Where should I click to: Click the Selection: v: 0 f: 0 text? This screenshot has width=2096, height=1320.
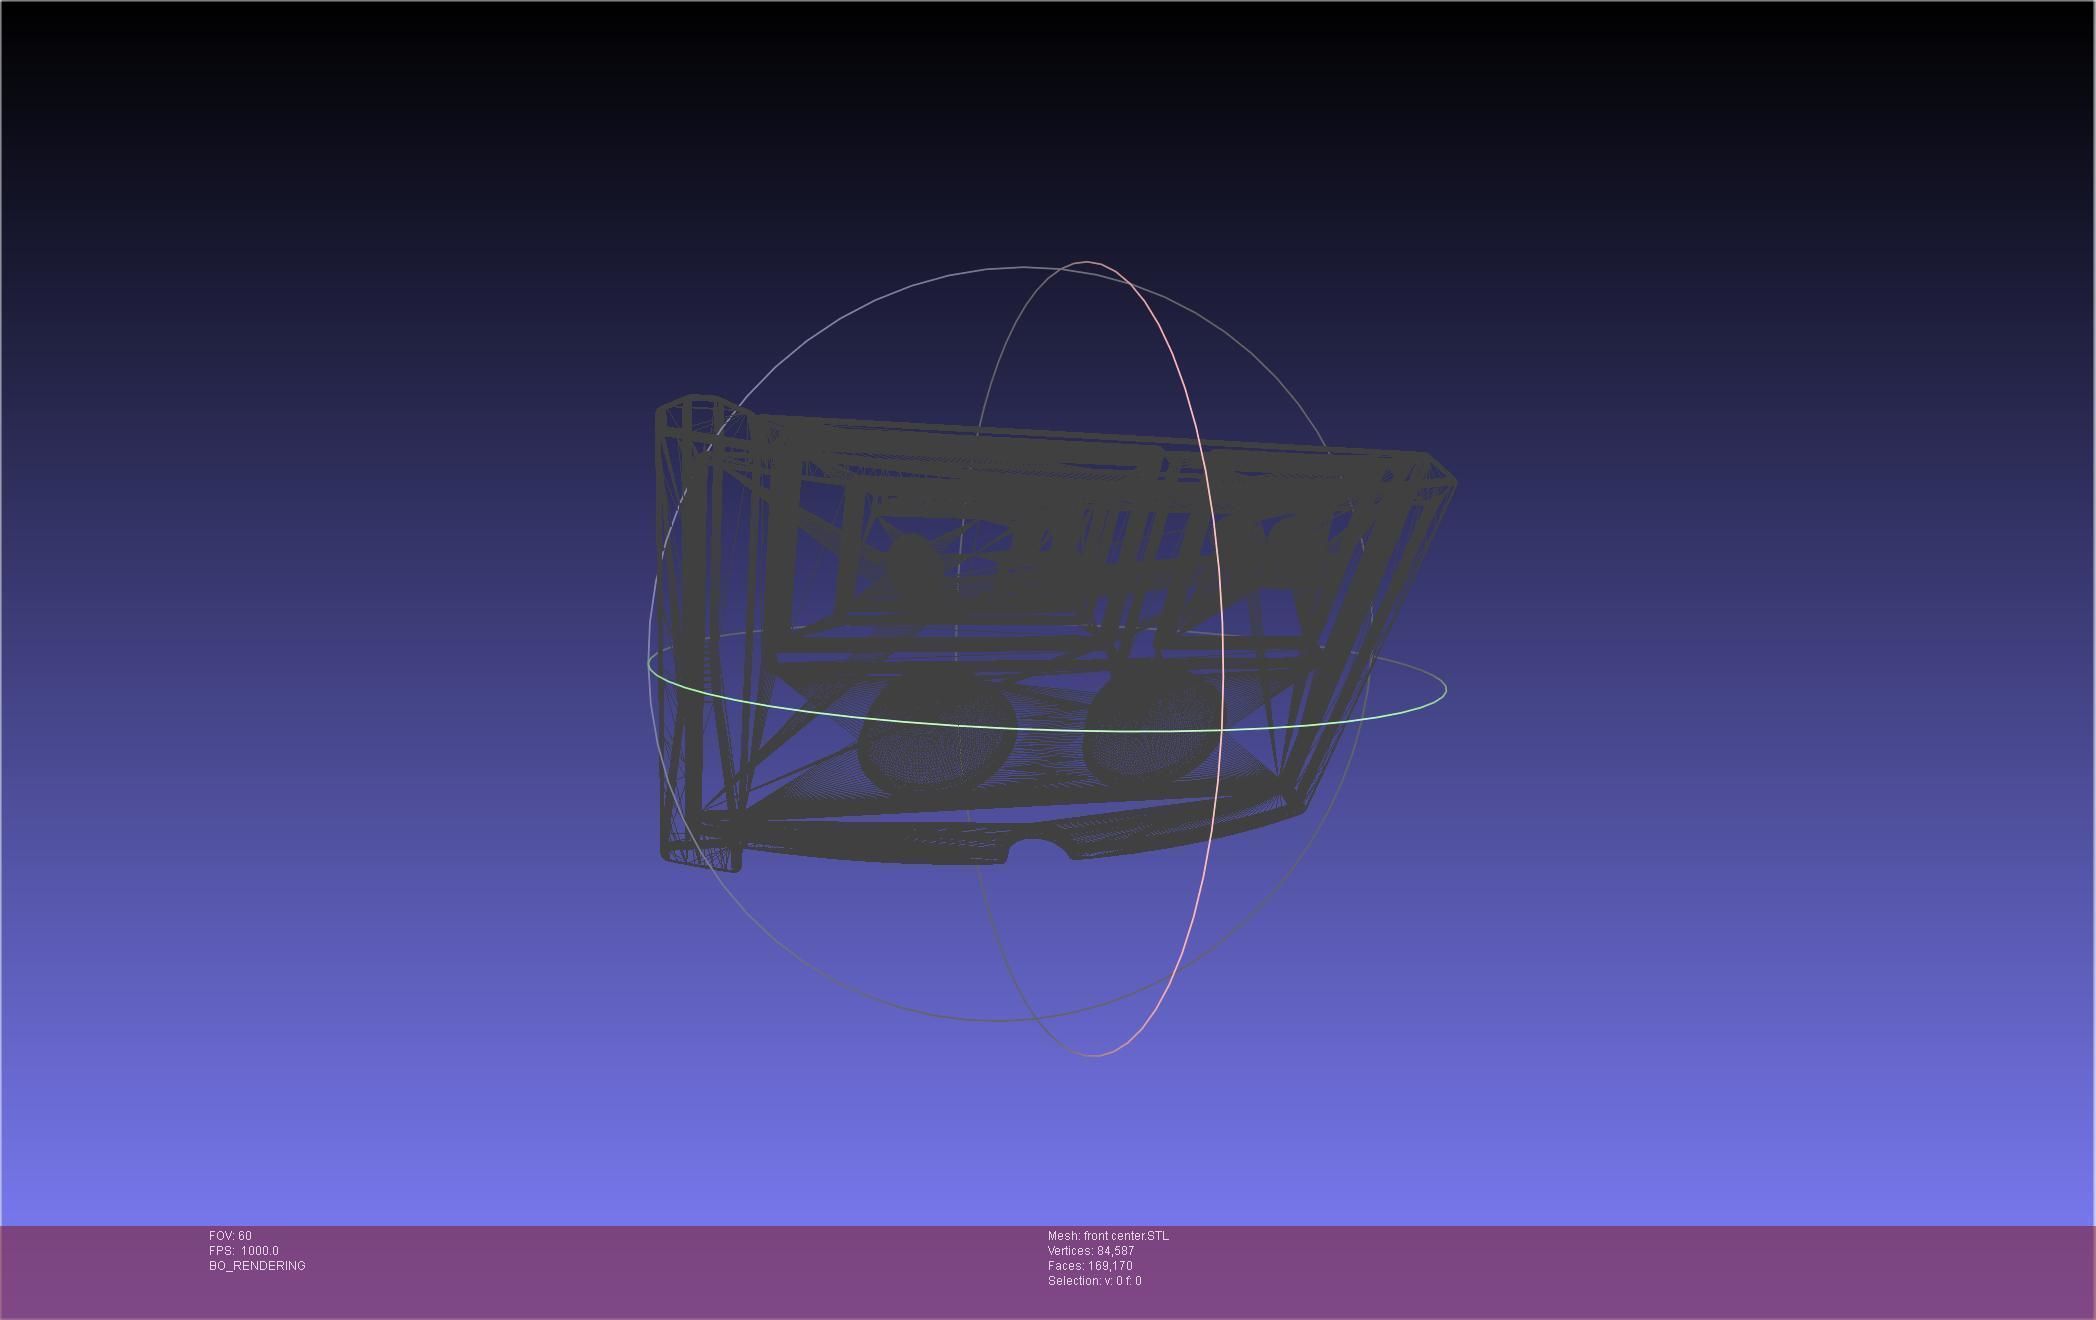point(1095,1281)
